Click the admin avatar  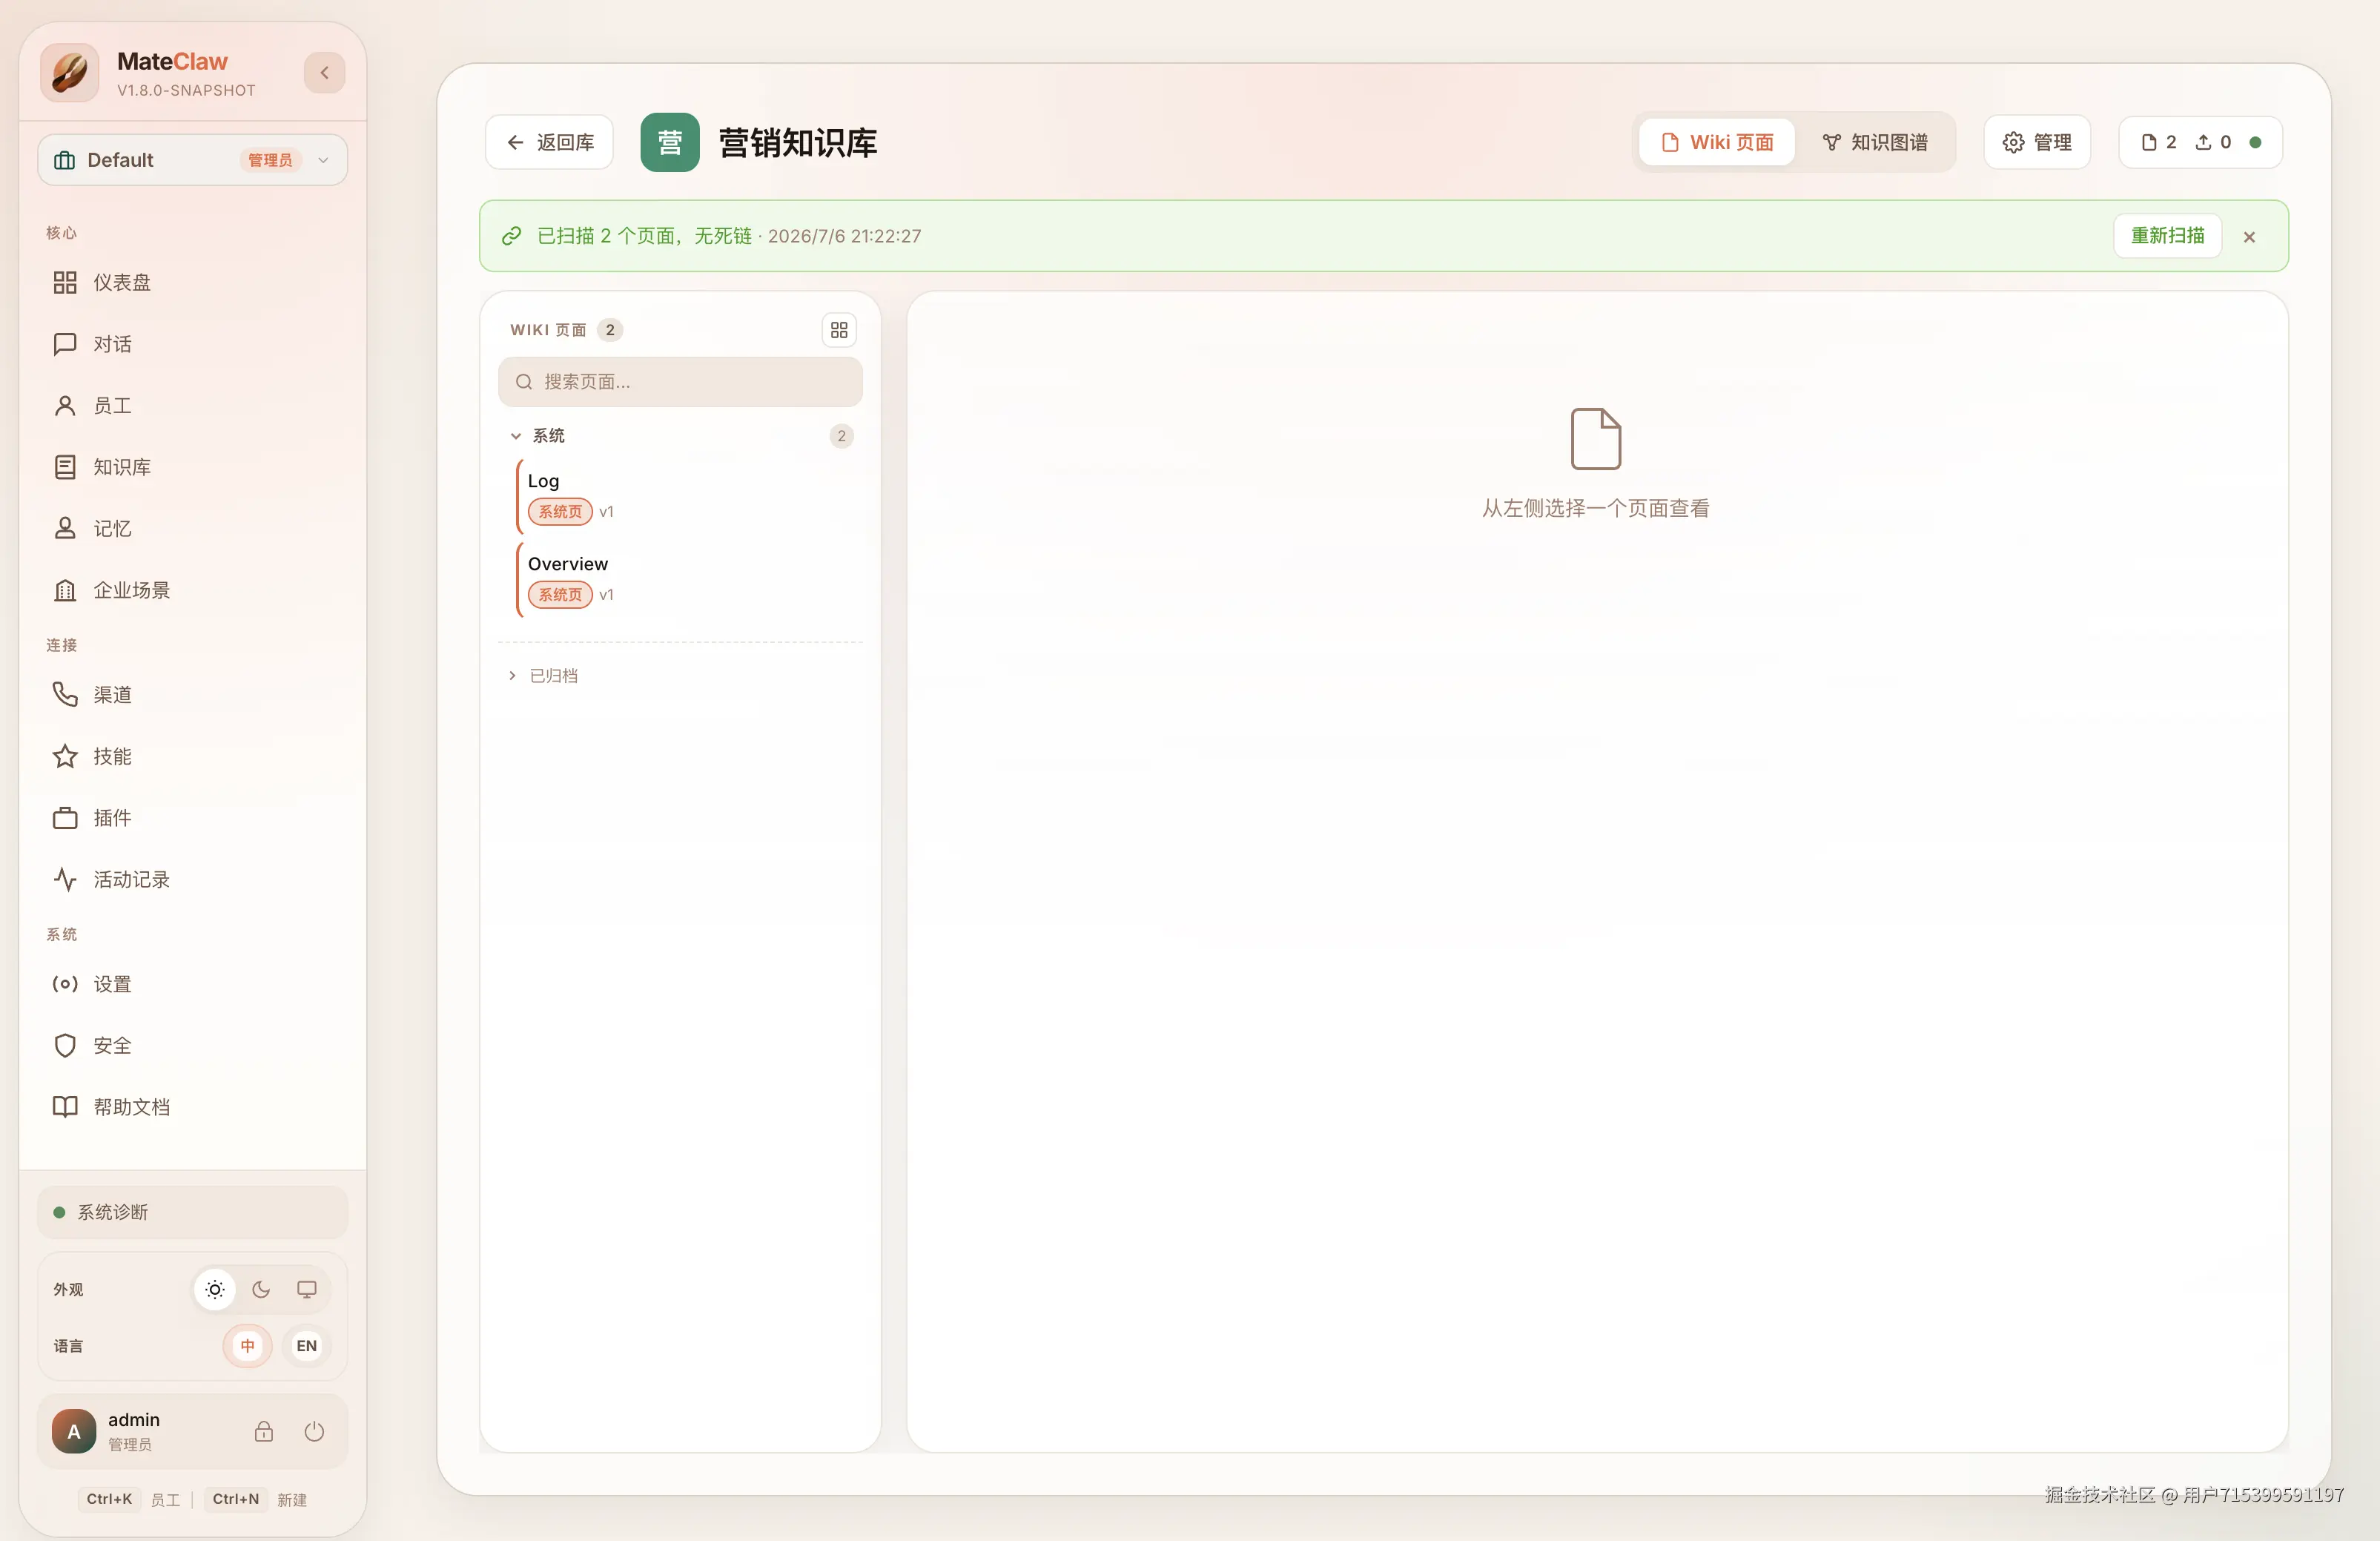click(74, 1432)
